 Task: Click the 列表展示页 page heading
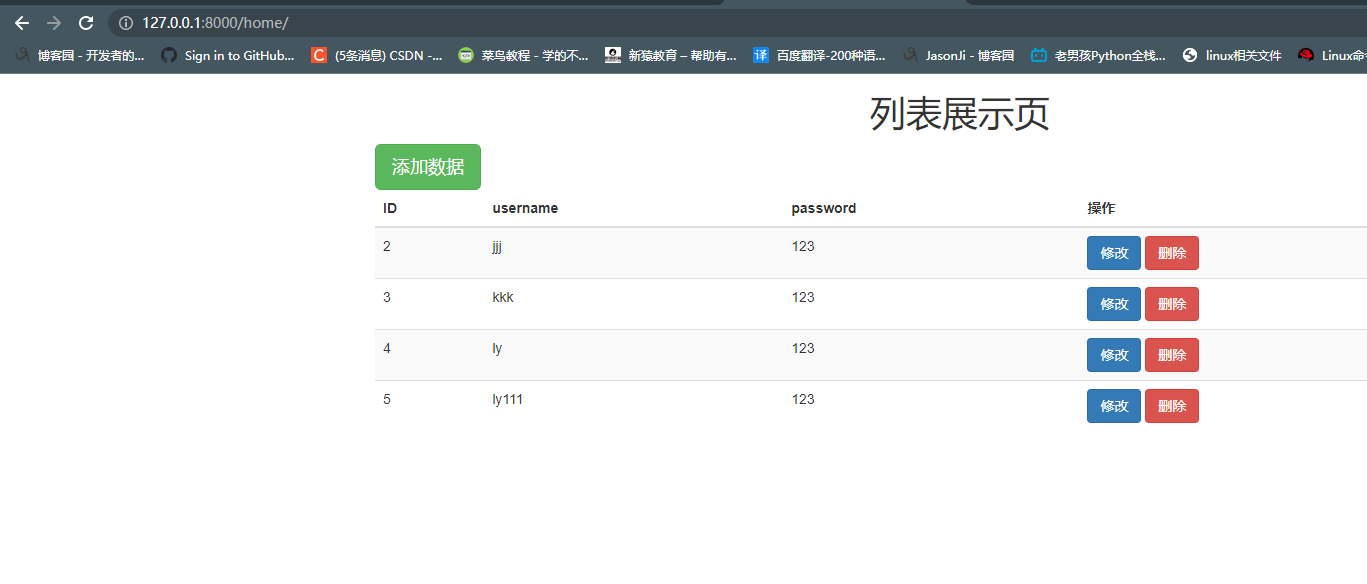(x=960, y=114)
